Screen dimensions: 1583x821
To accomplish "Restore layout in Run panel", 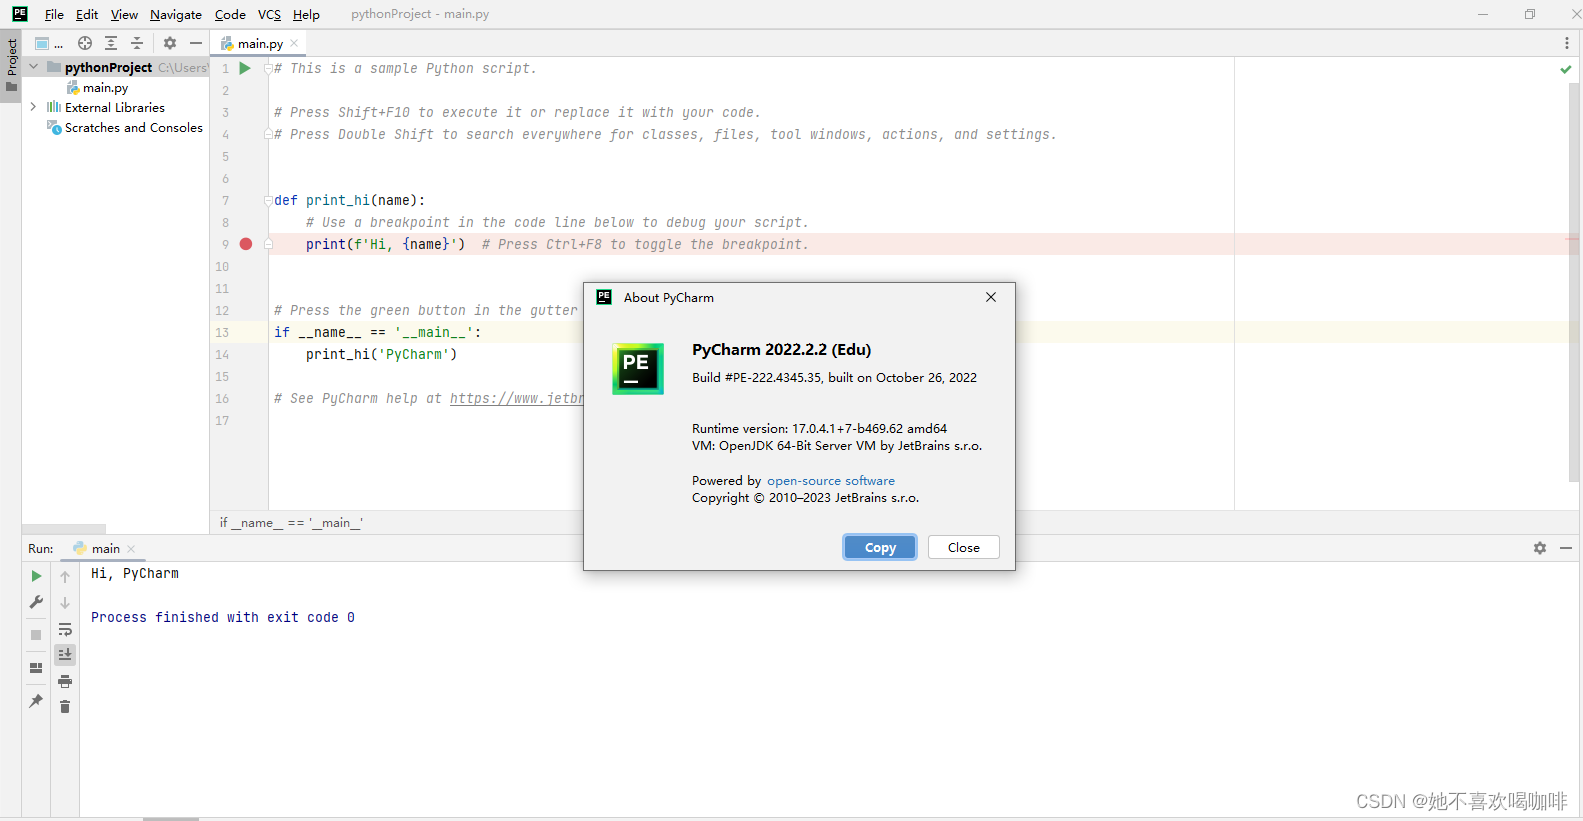I will [36, 668].
